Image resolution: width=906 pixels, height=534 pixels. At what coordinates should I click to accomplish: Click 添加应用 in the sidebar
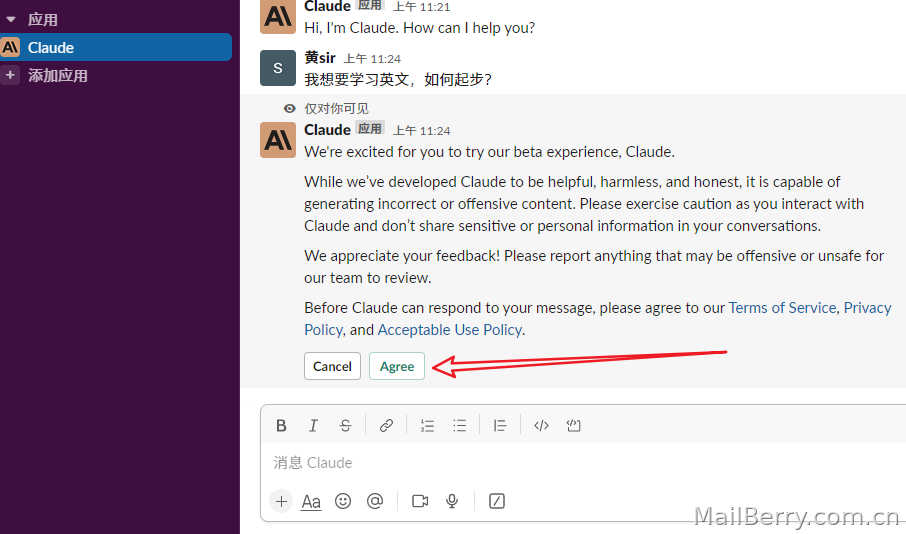pos(58,76)
